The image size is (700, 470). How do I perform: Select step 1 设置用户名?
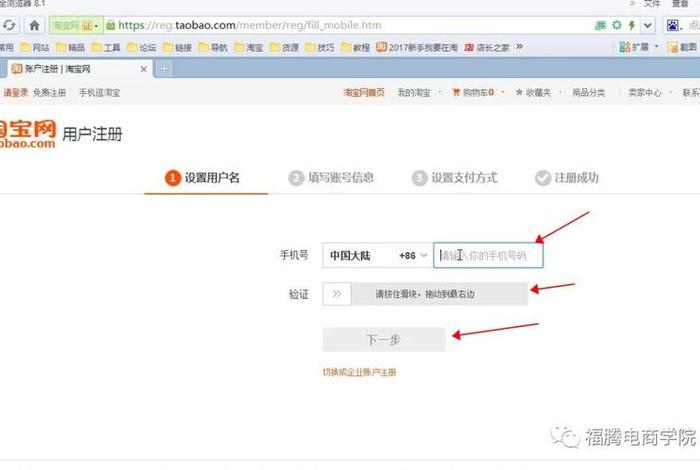203,178
